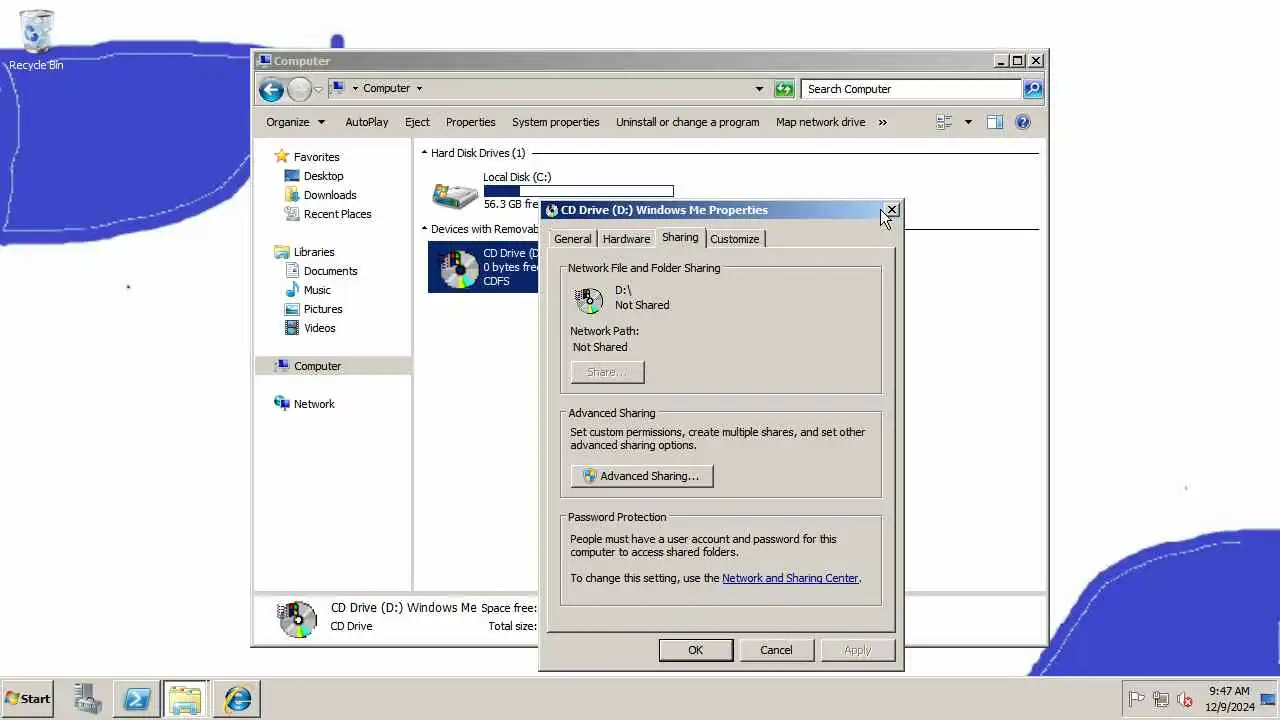Click the Action Center flag tray icon
The height and width of the screenshot is (720, 1280).
point(1136,699)
